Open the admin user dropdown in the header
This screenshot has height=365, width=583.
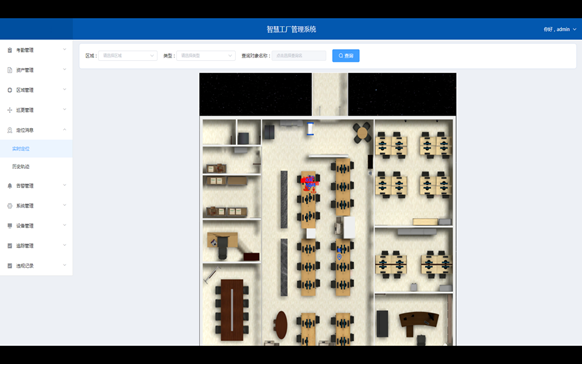[x=560, y=29]
